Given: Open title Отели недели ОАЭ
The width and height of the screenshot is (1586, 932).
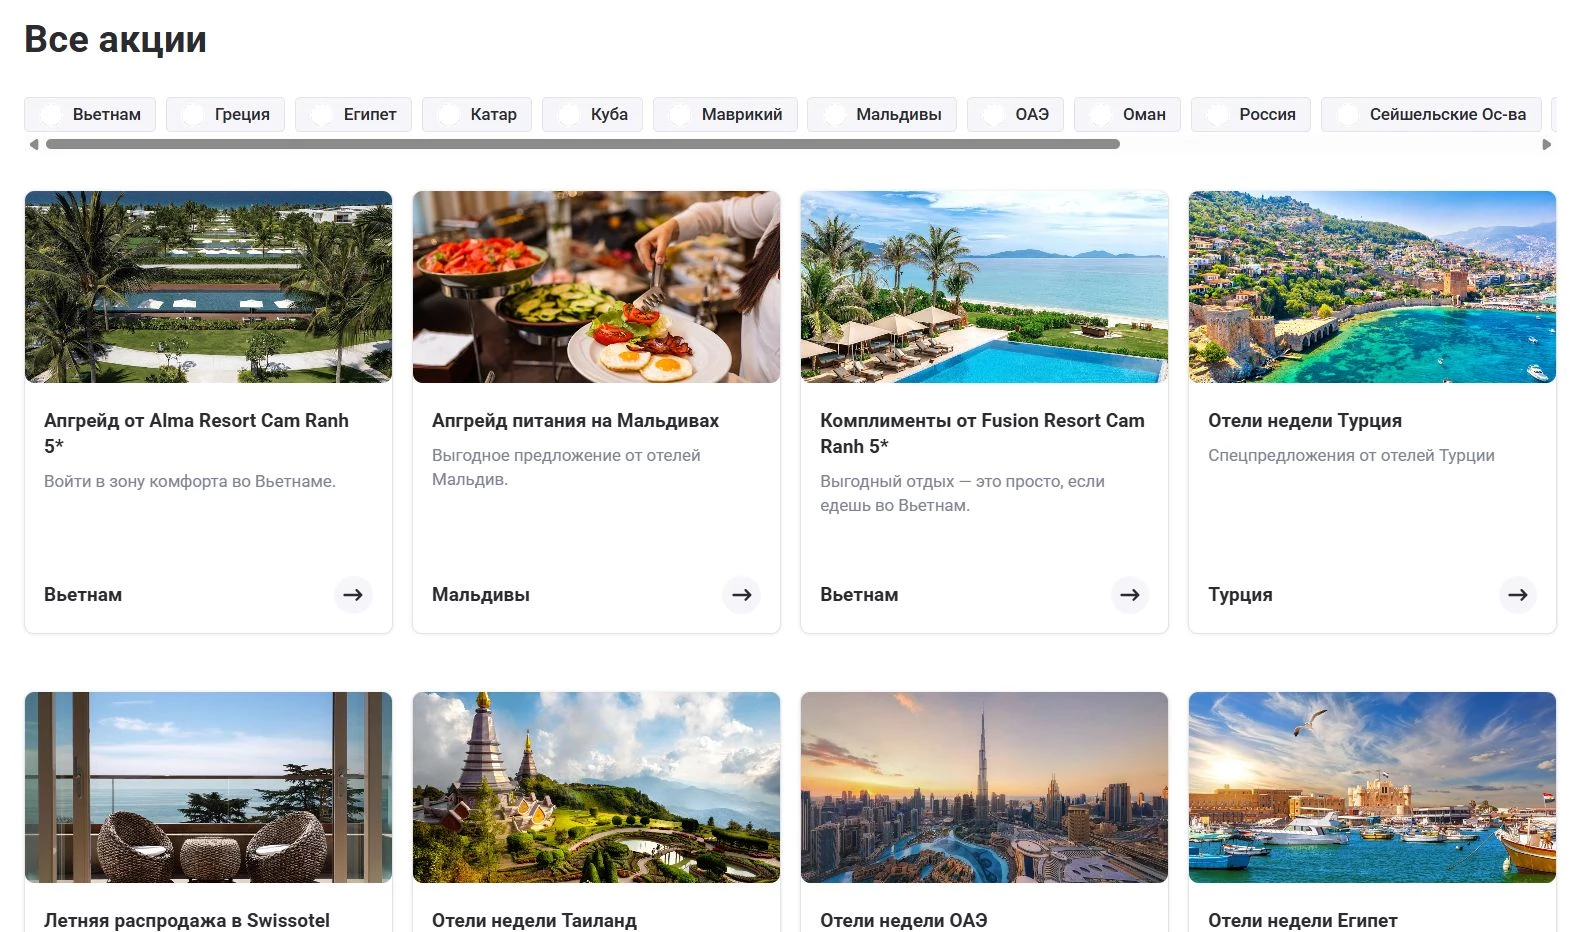Looking at the screenshot, I should pyautogui.click(x=904, y=920).
